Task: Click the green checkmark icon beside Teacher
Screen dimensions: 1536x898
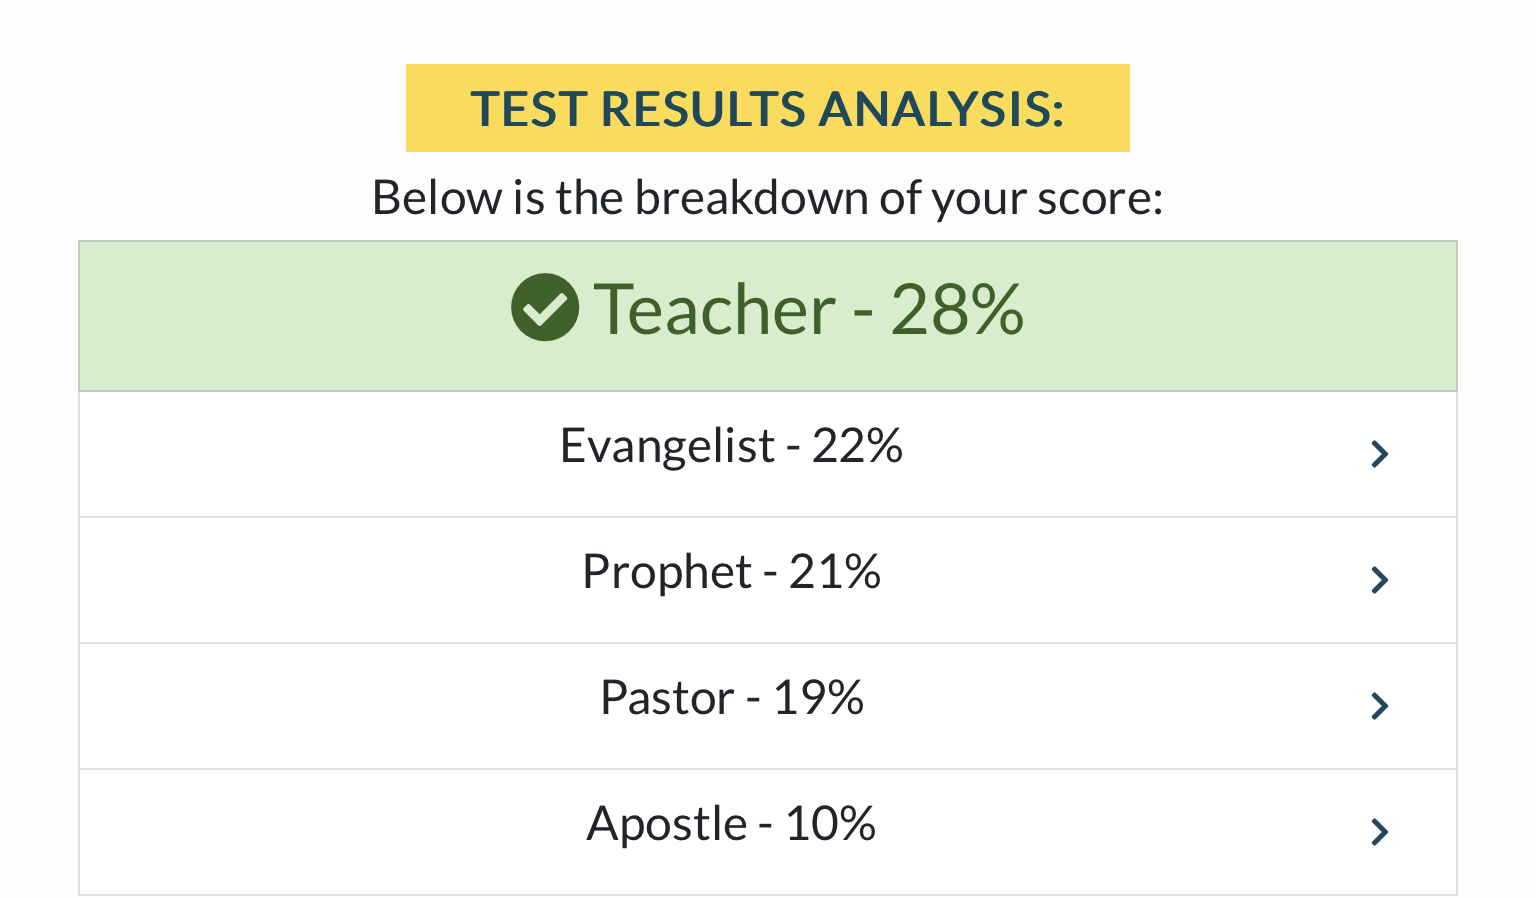Action: pos(544,308)
